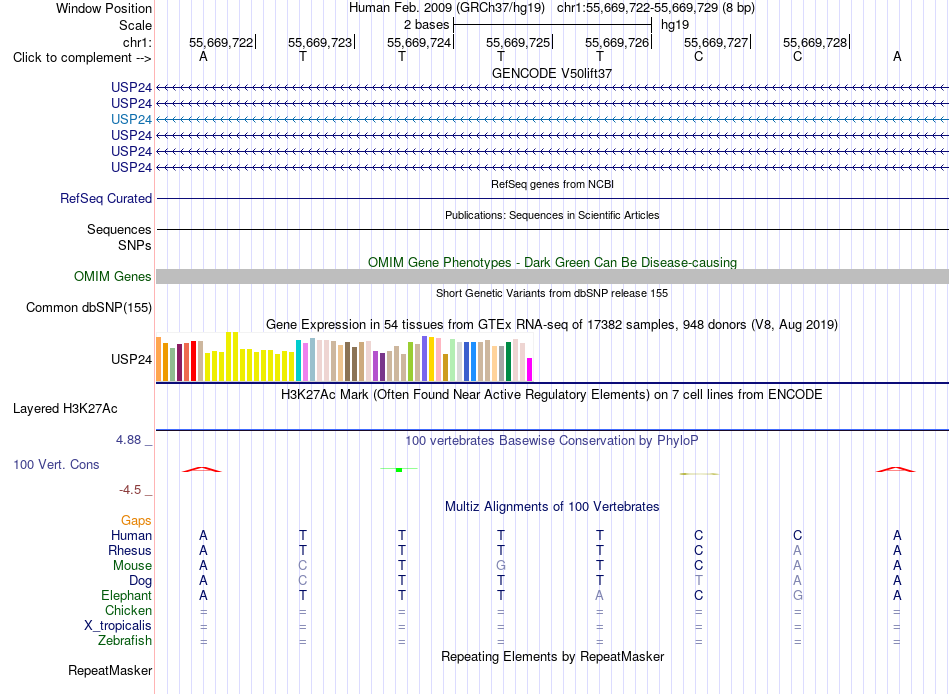Click the Dog species label
Image resolution: width=950 pixels, height=694 pixels.
[141, 581]
